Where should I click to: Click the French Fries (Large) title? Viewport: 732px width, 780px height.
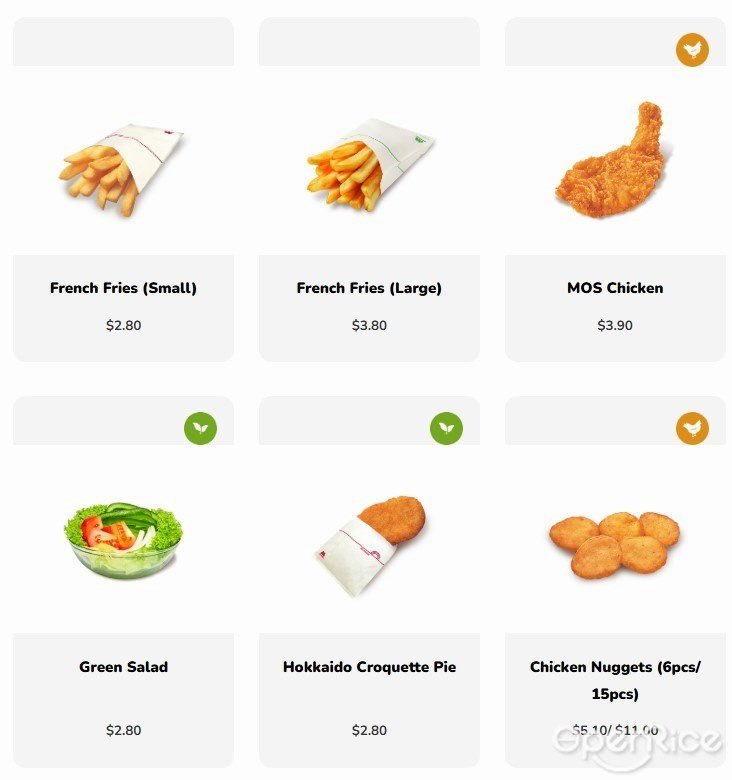[369, 288]
